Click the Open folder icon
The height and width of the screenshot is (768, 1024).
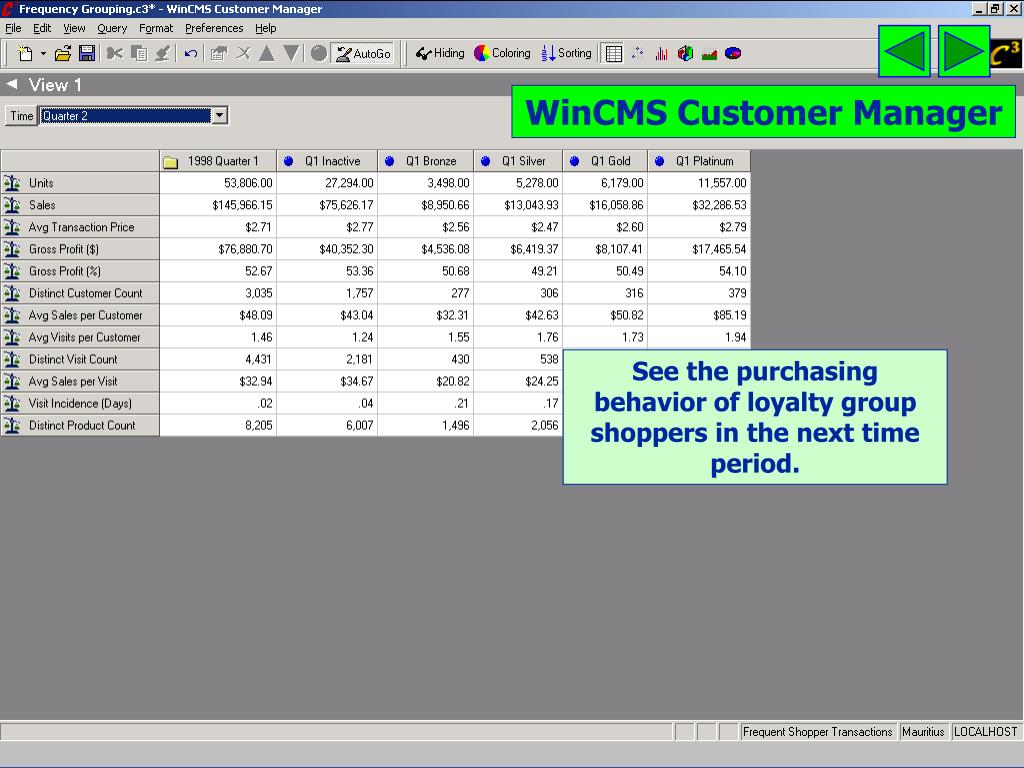(x=63, y=54)
